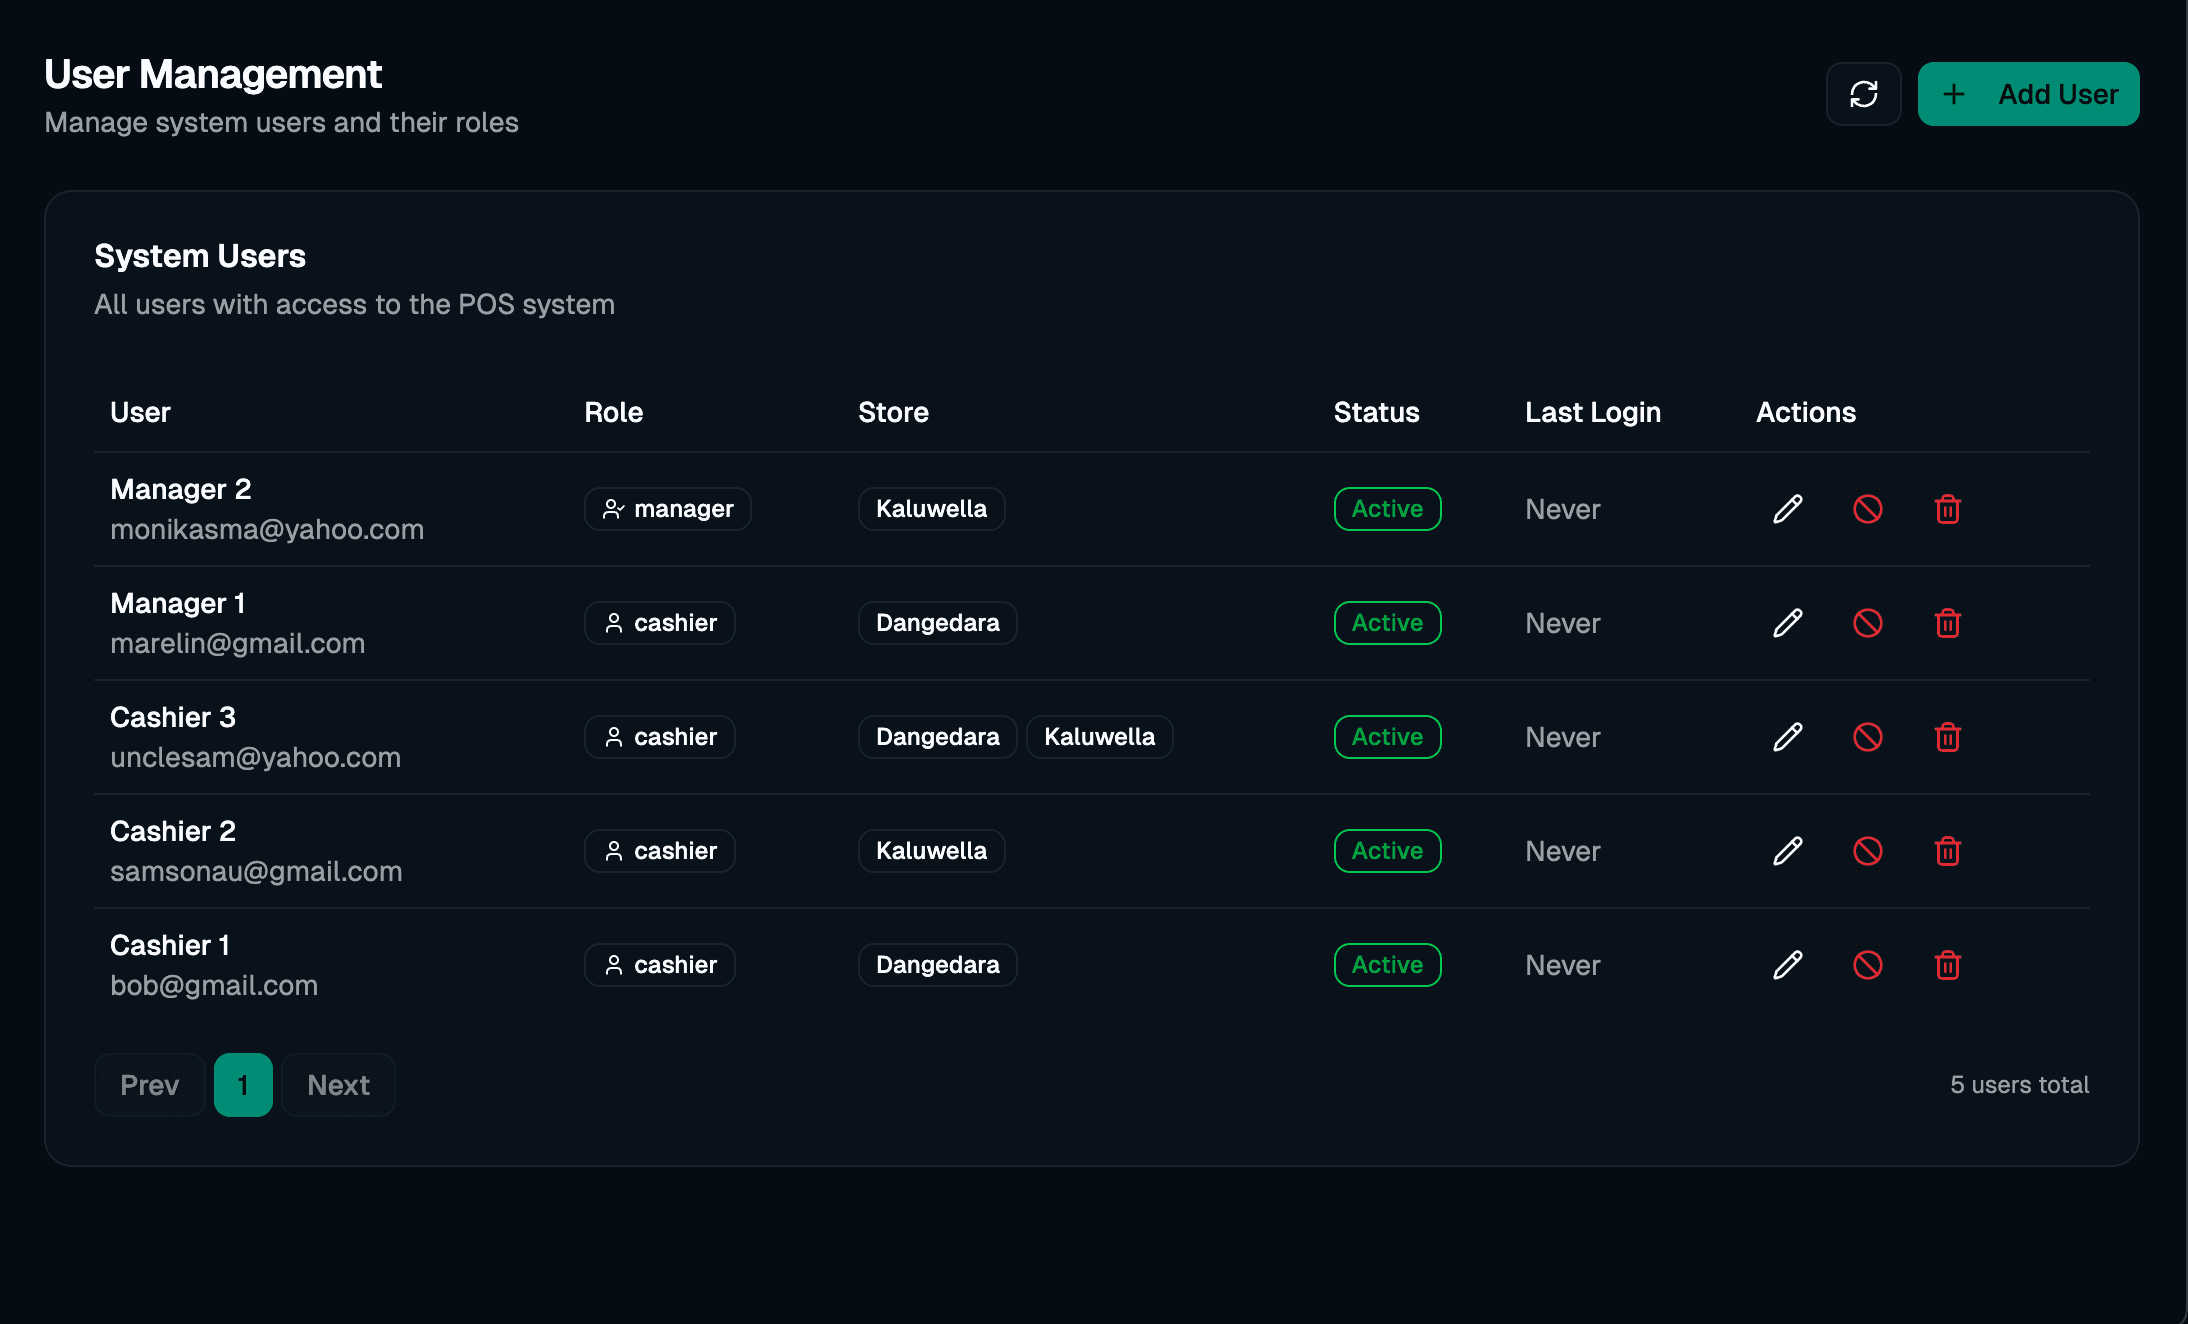The height and width of the screenshot is (1324, 2188).
Task: Click the Add User button
Action: (2028, 93)
